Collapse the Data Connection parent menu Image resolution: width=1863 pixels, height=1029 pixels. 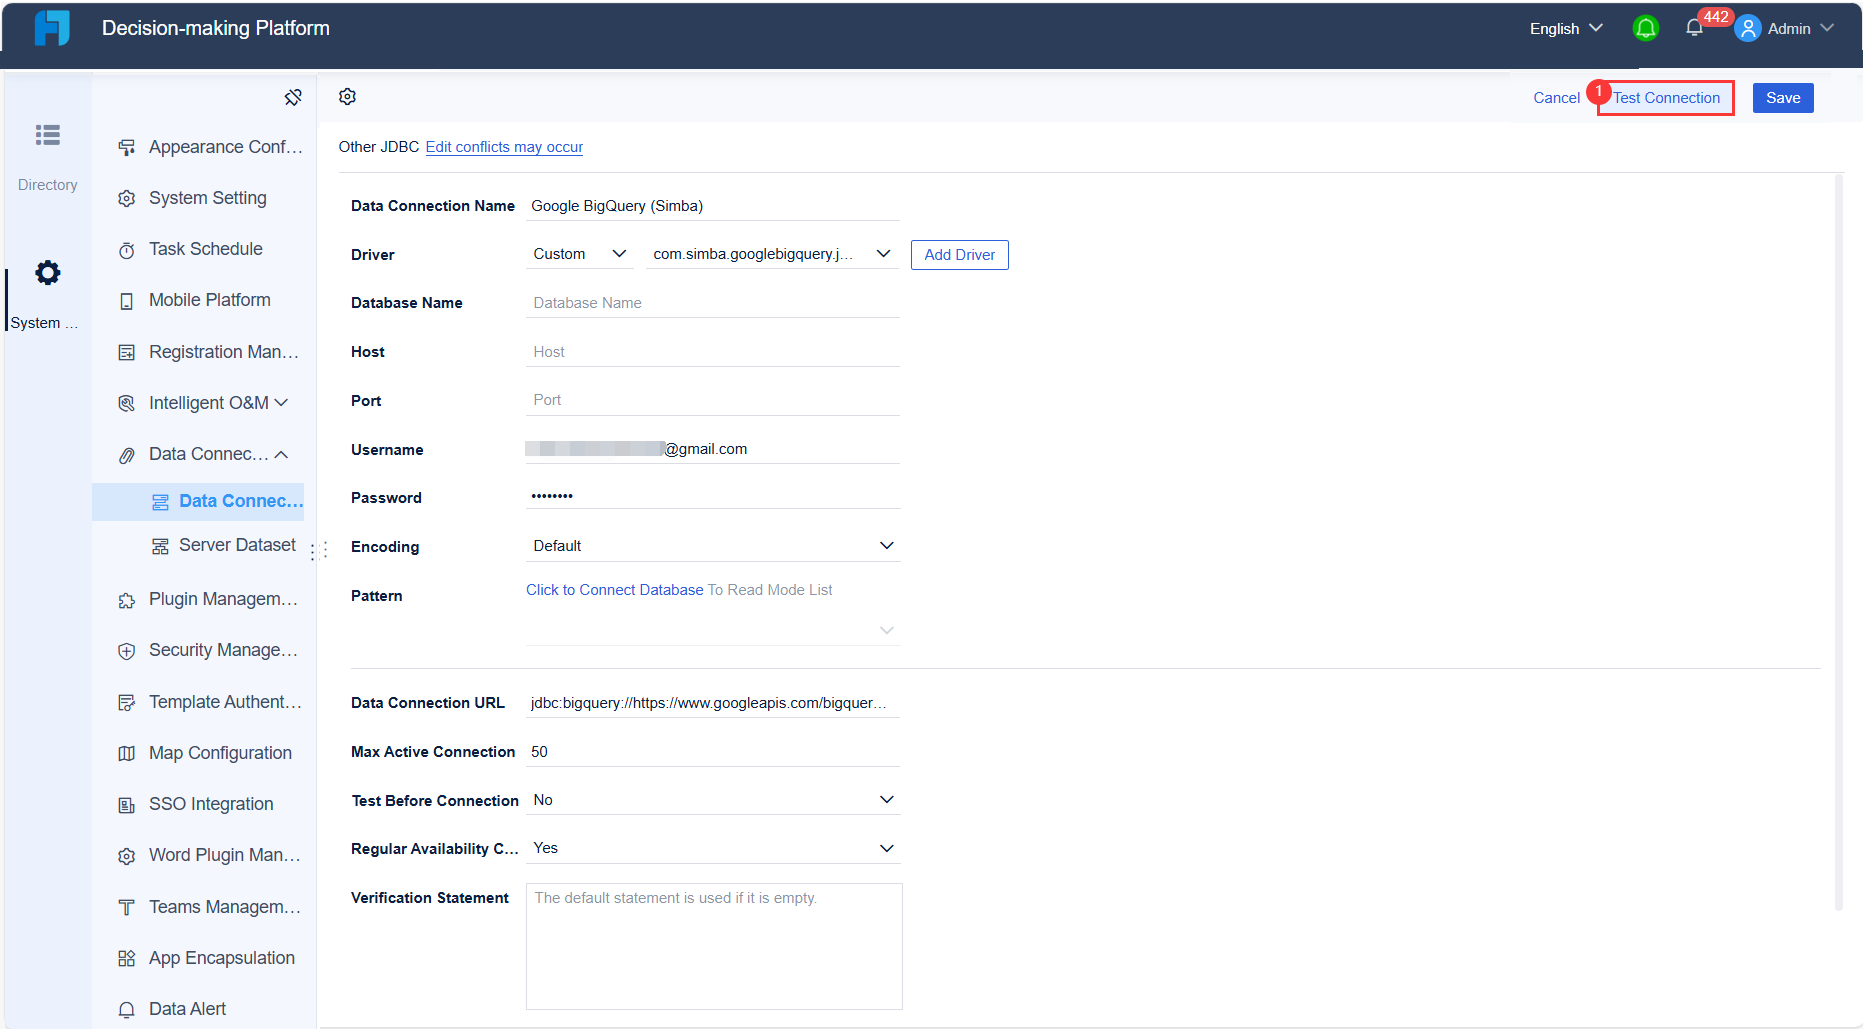click(204, 454)
